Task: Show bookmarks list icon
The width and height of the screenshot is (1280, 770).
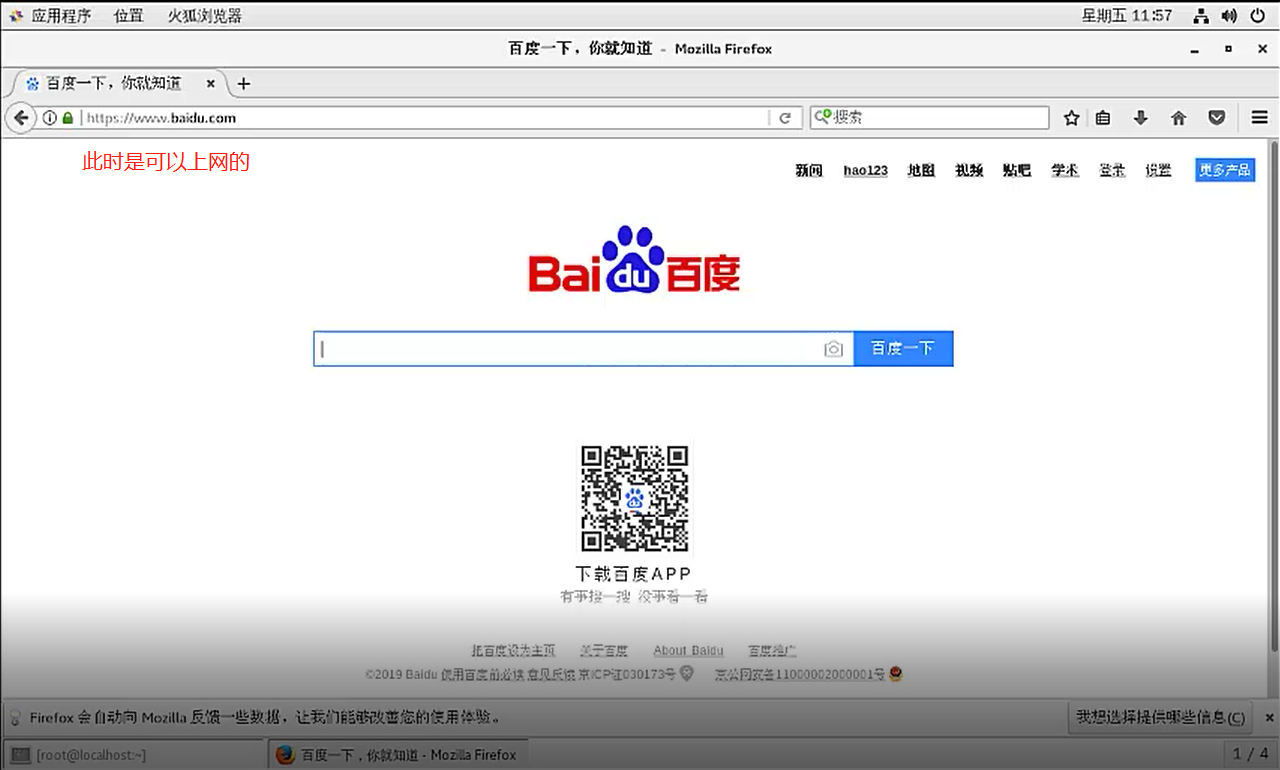Action: tap(1103, 117)
